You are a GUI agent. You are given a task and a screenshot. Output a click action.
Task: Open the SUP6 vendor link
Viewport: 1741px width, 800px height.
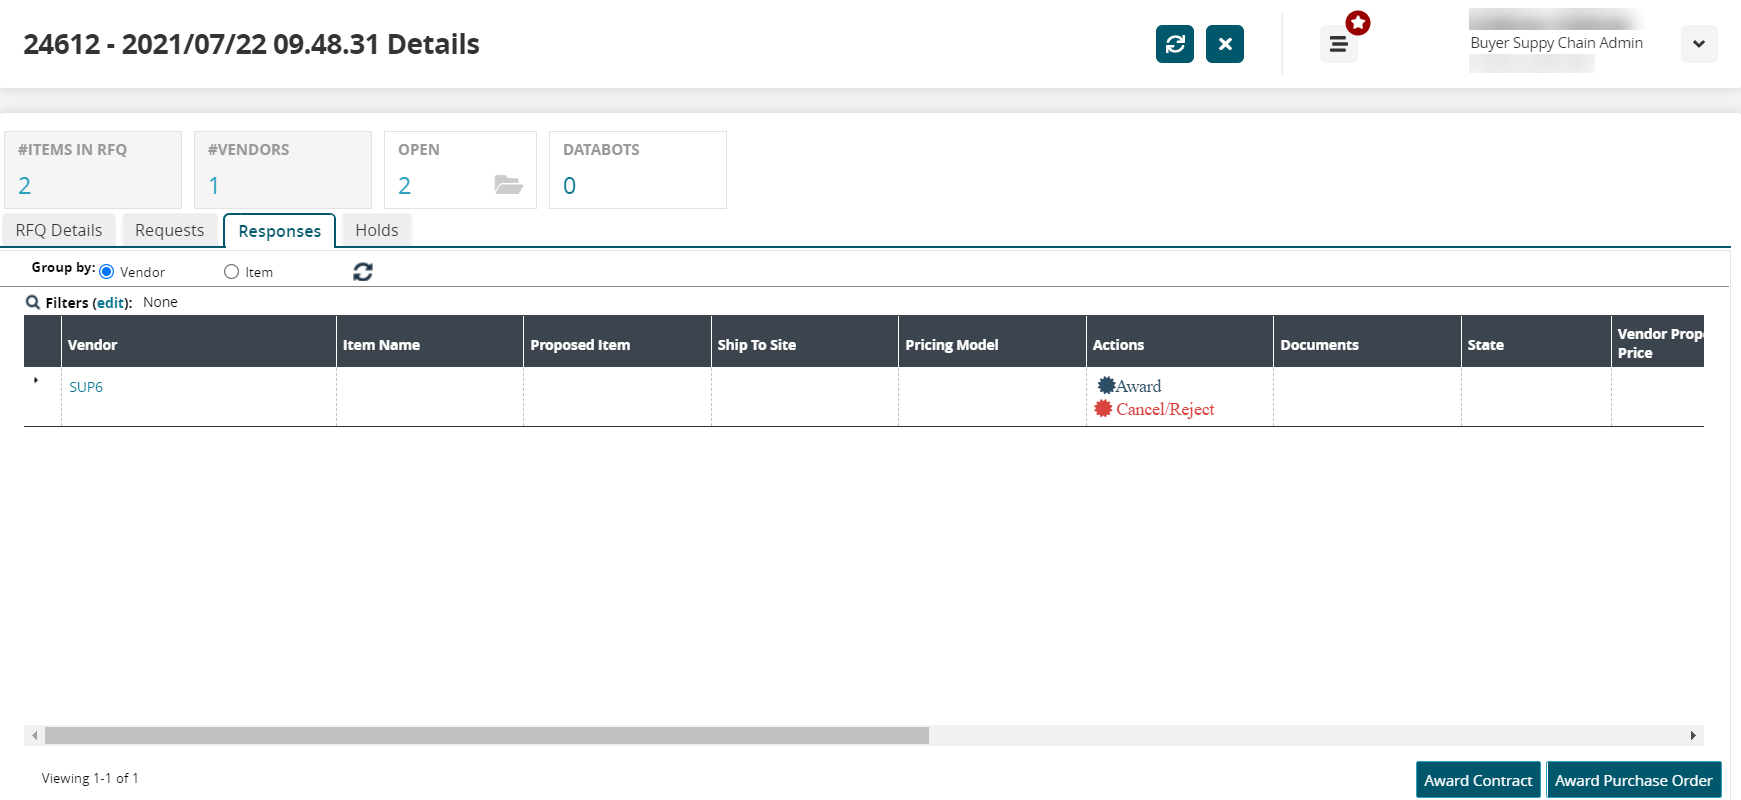pyautogui.click(x=86, y=387)
